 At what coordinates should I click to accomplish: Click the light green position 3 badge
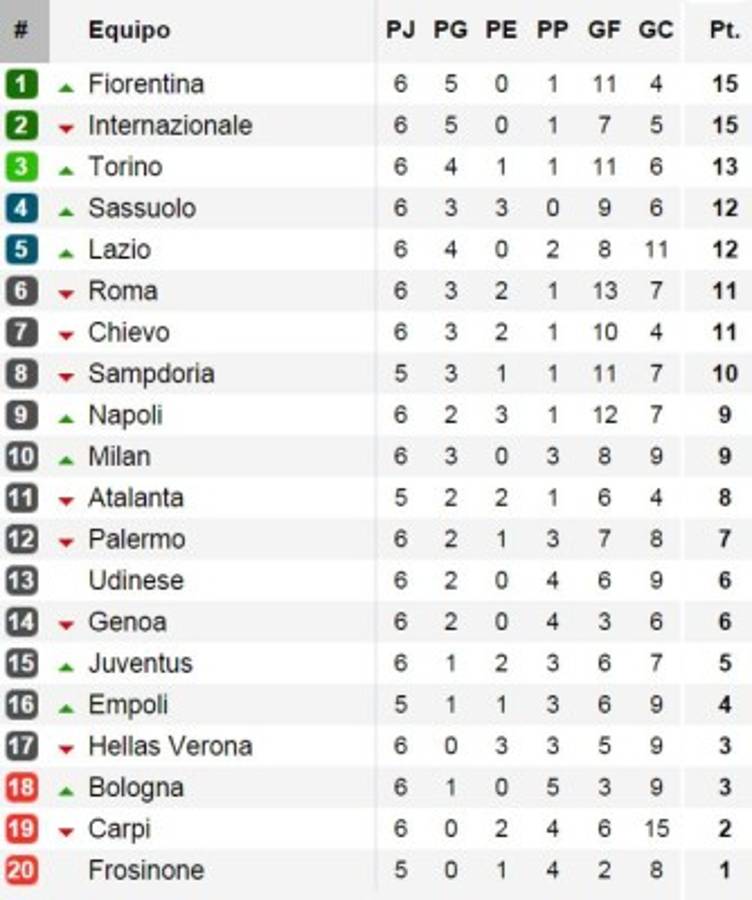(21, 167)
